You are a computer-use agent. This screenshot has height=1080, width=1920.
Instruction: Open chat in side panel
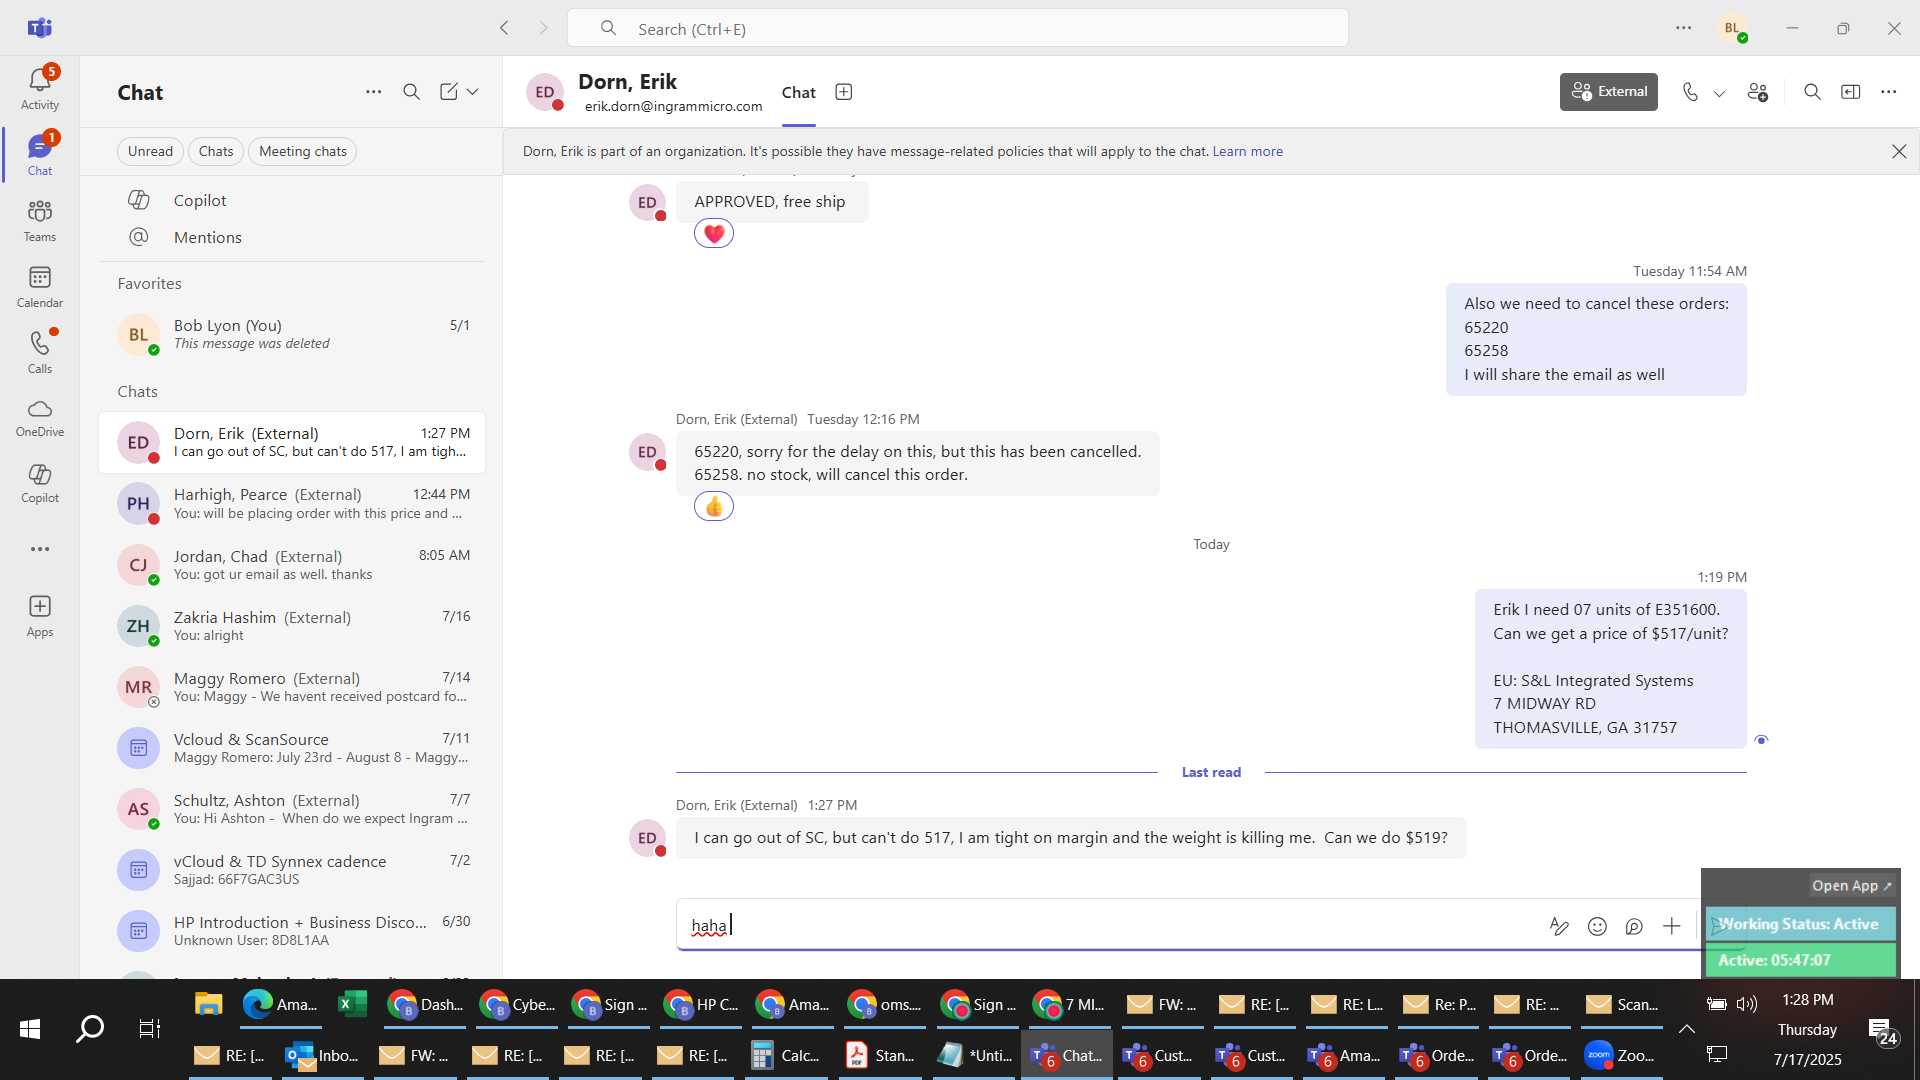point(1851,92)
